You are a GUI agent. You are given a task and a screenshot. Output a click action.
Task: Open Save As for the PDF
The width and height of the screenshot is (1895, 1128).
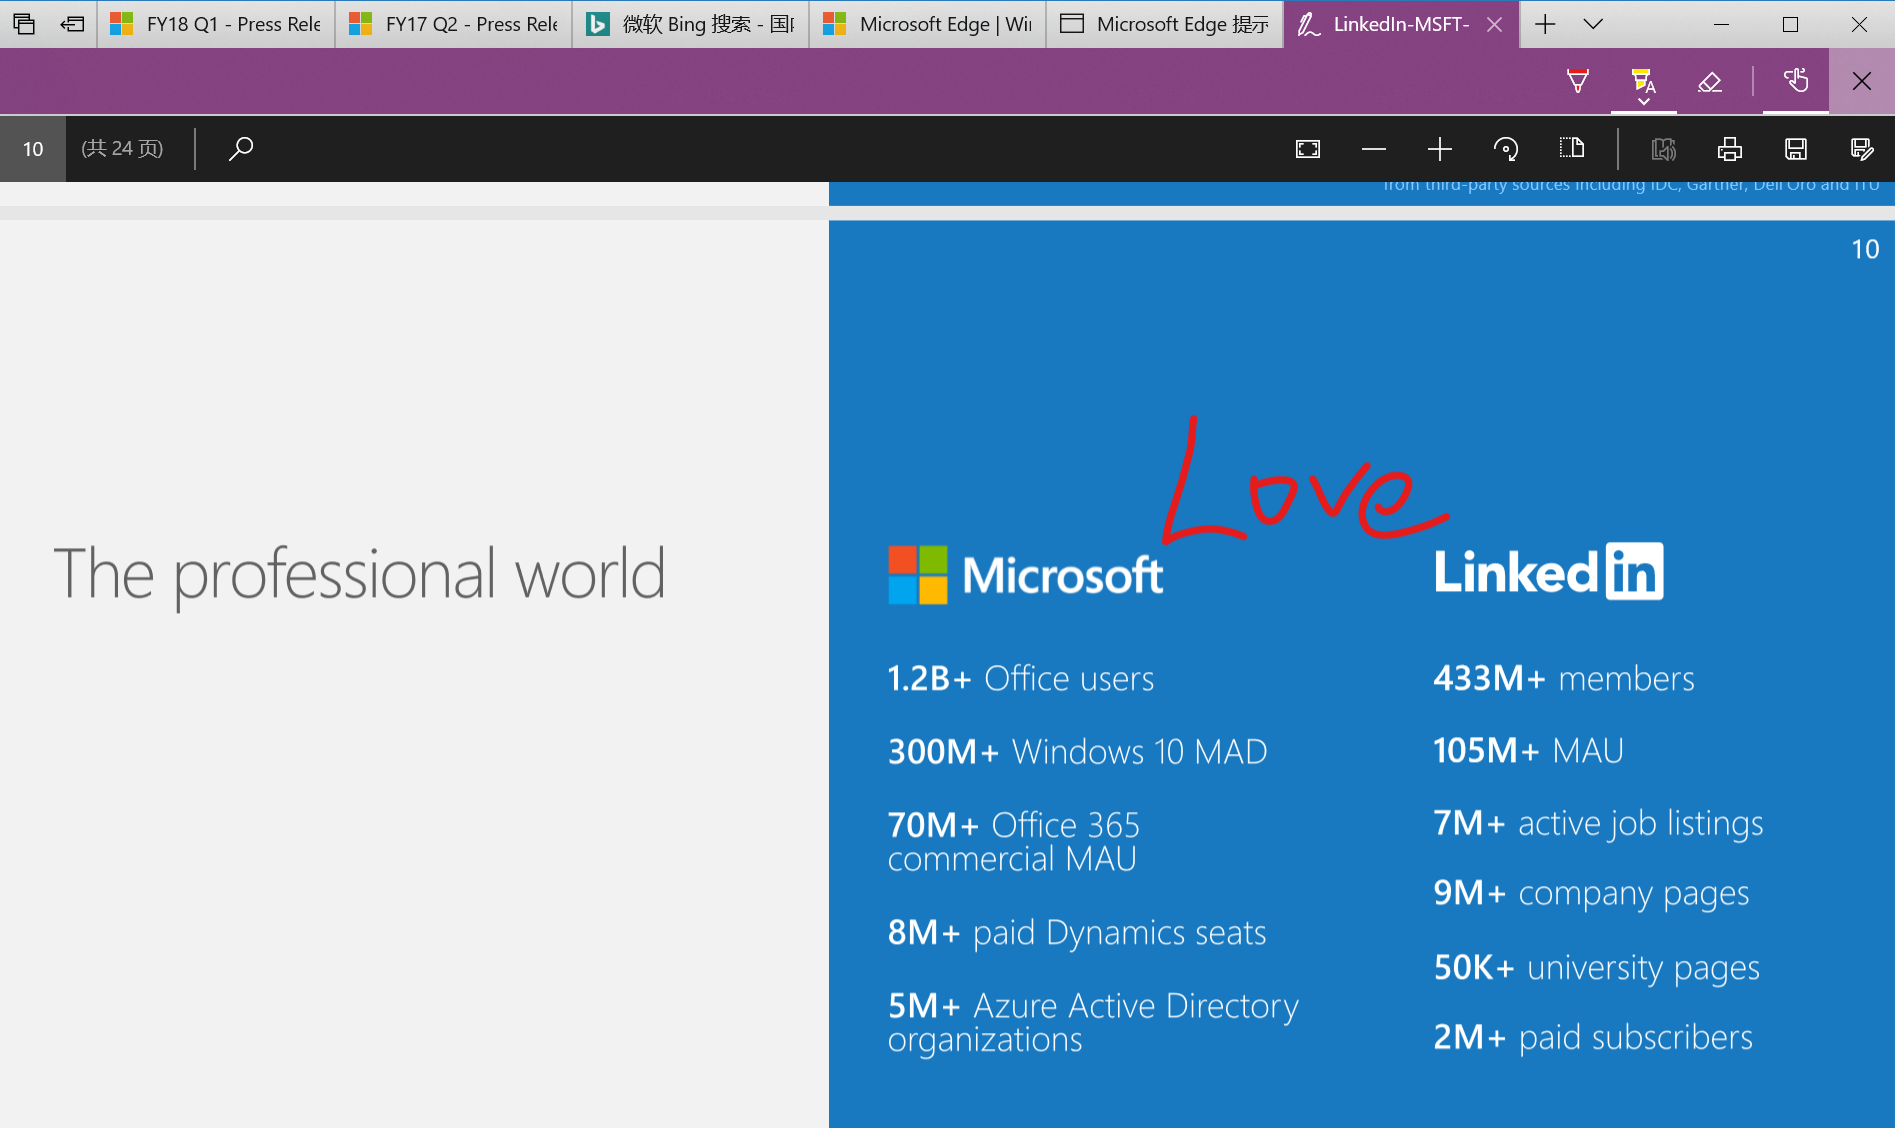pyautogui.click(x=1862, y=148)
